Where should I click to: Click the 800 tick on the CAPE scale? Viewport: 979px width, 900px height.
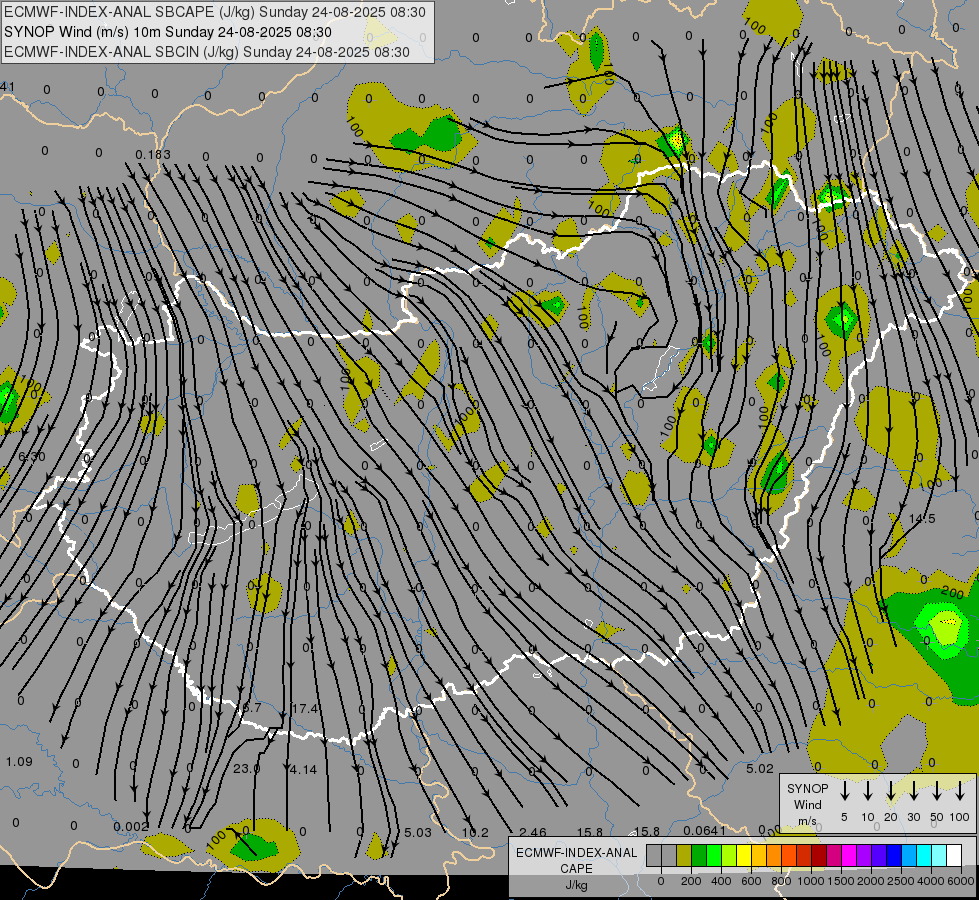coord(781,881)
